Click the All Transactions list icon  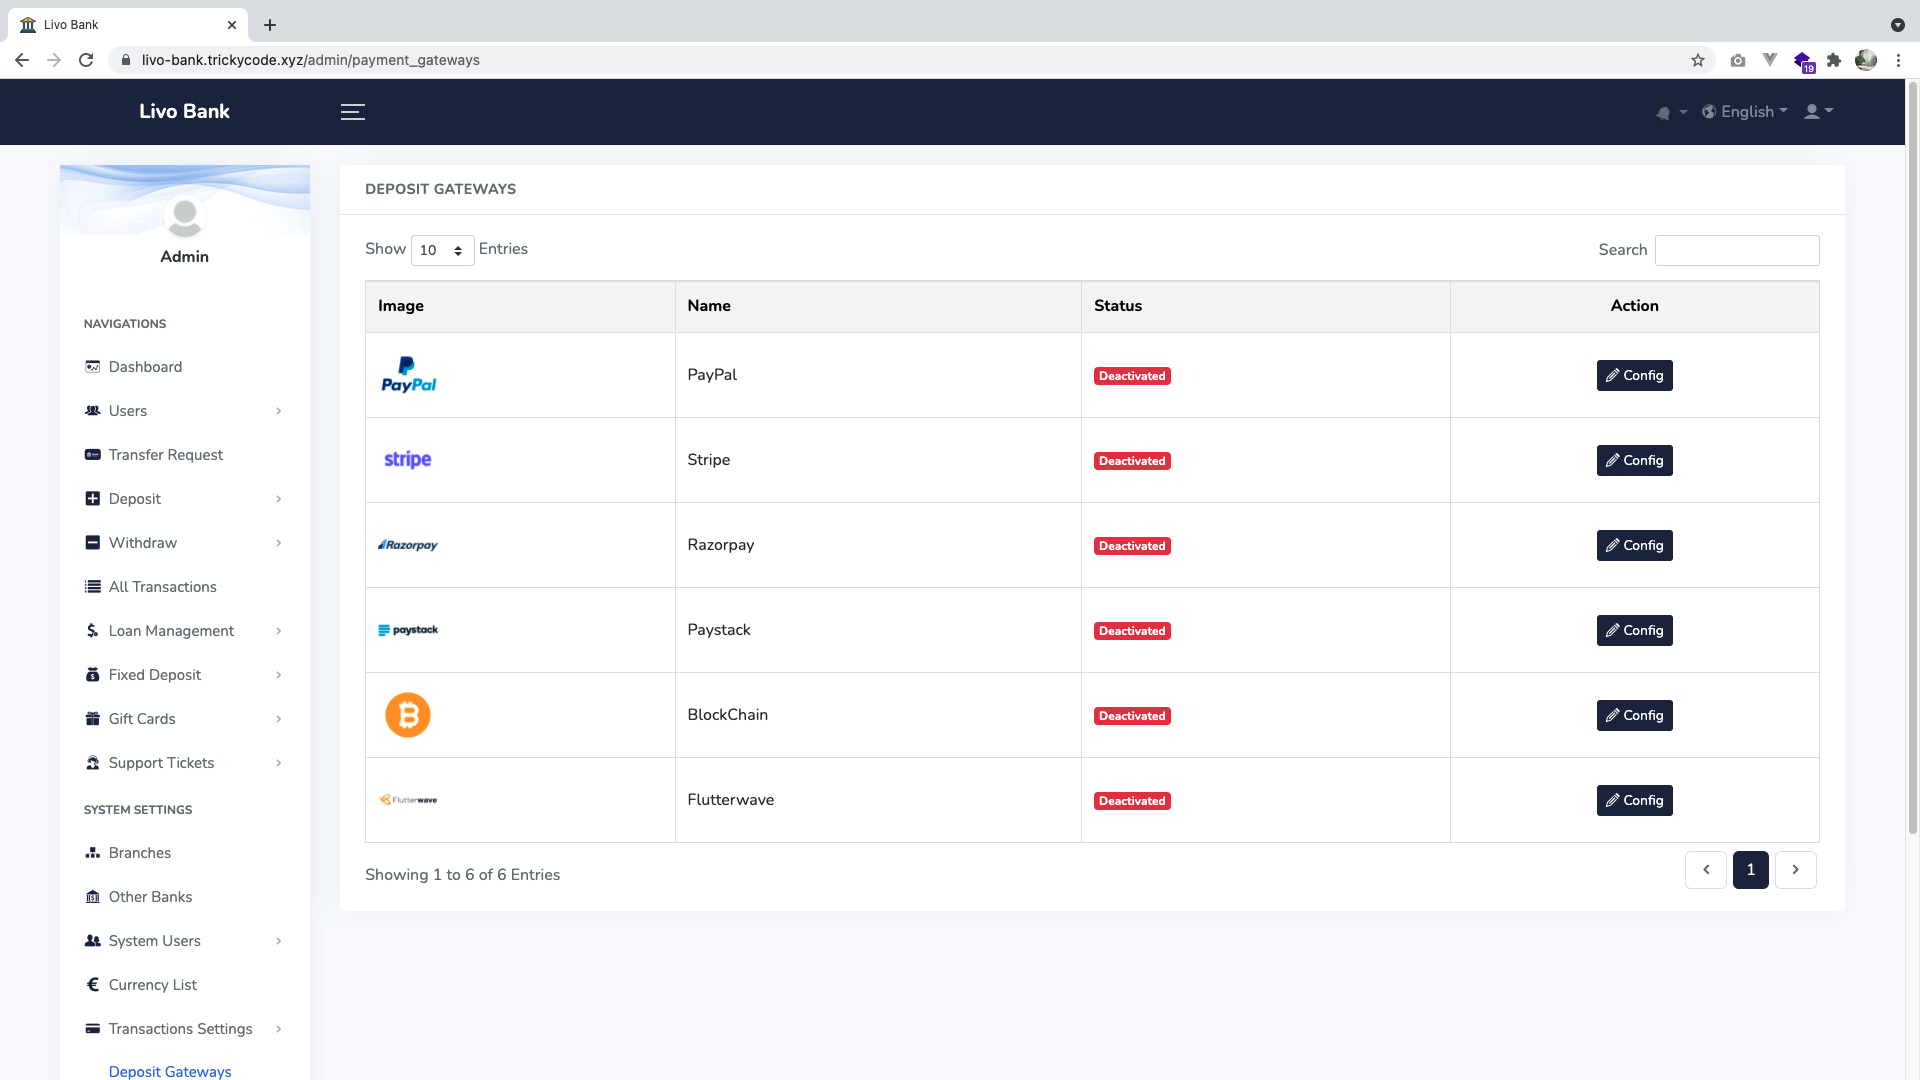[93, 587]
